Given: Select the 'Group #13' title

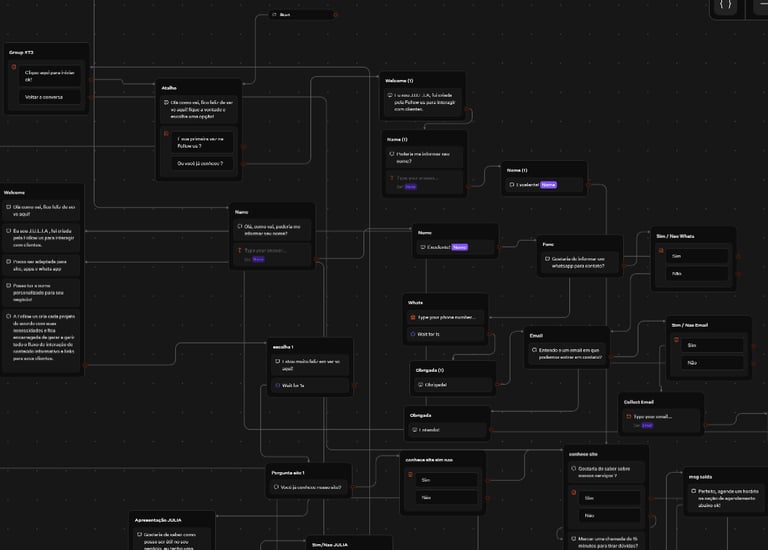Looking at the screenshot, I should tap(21, 52).
